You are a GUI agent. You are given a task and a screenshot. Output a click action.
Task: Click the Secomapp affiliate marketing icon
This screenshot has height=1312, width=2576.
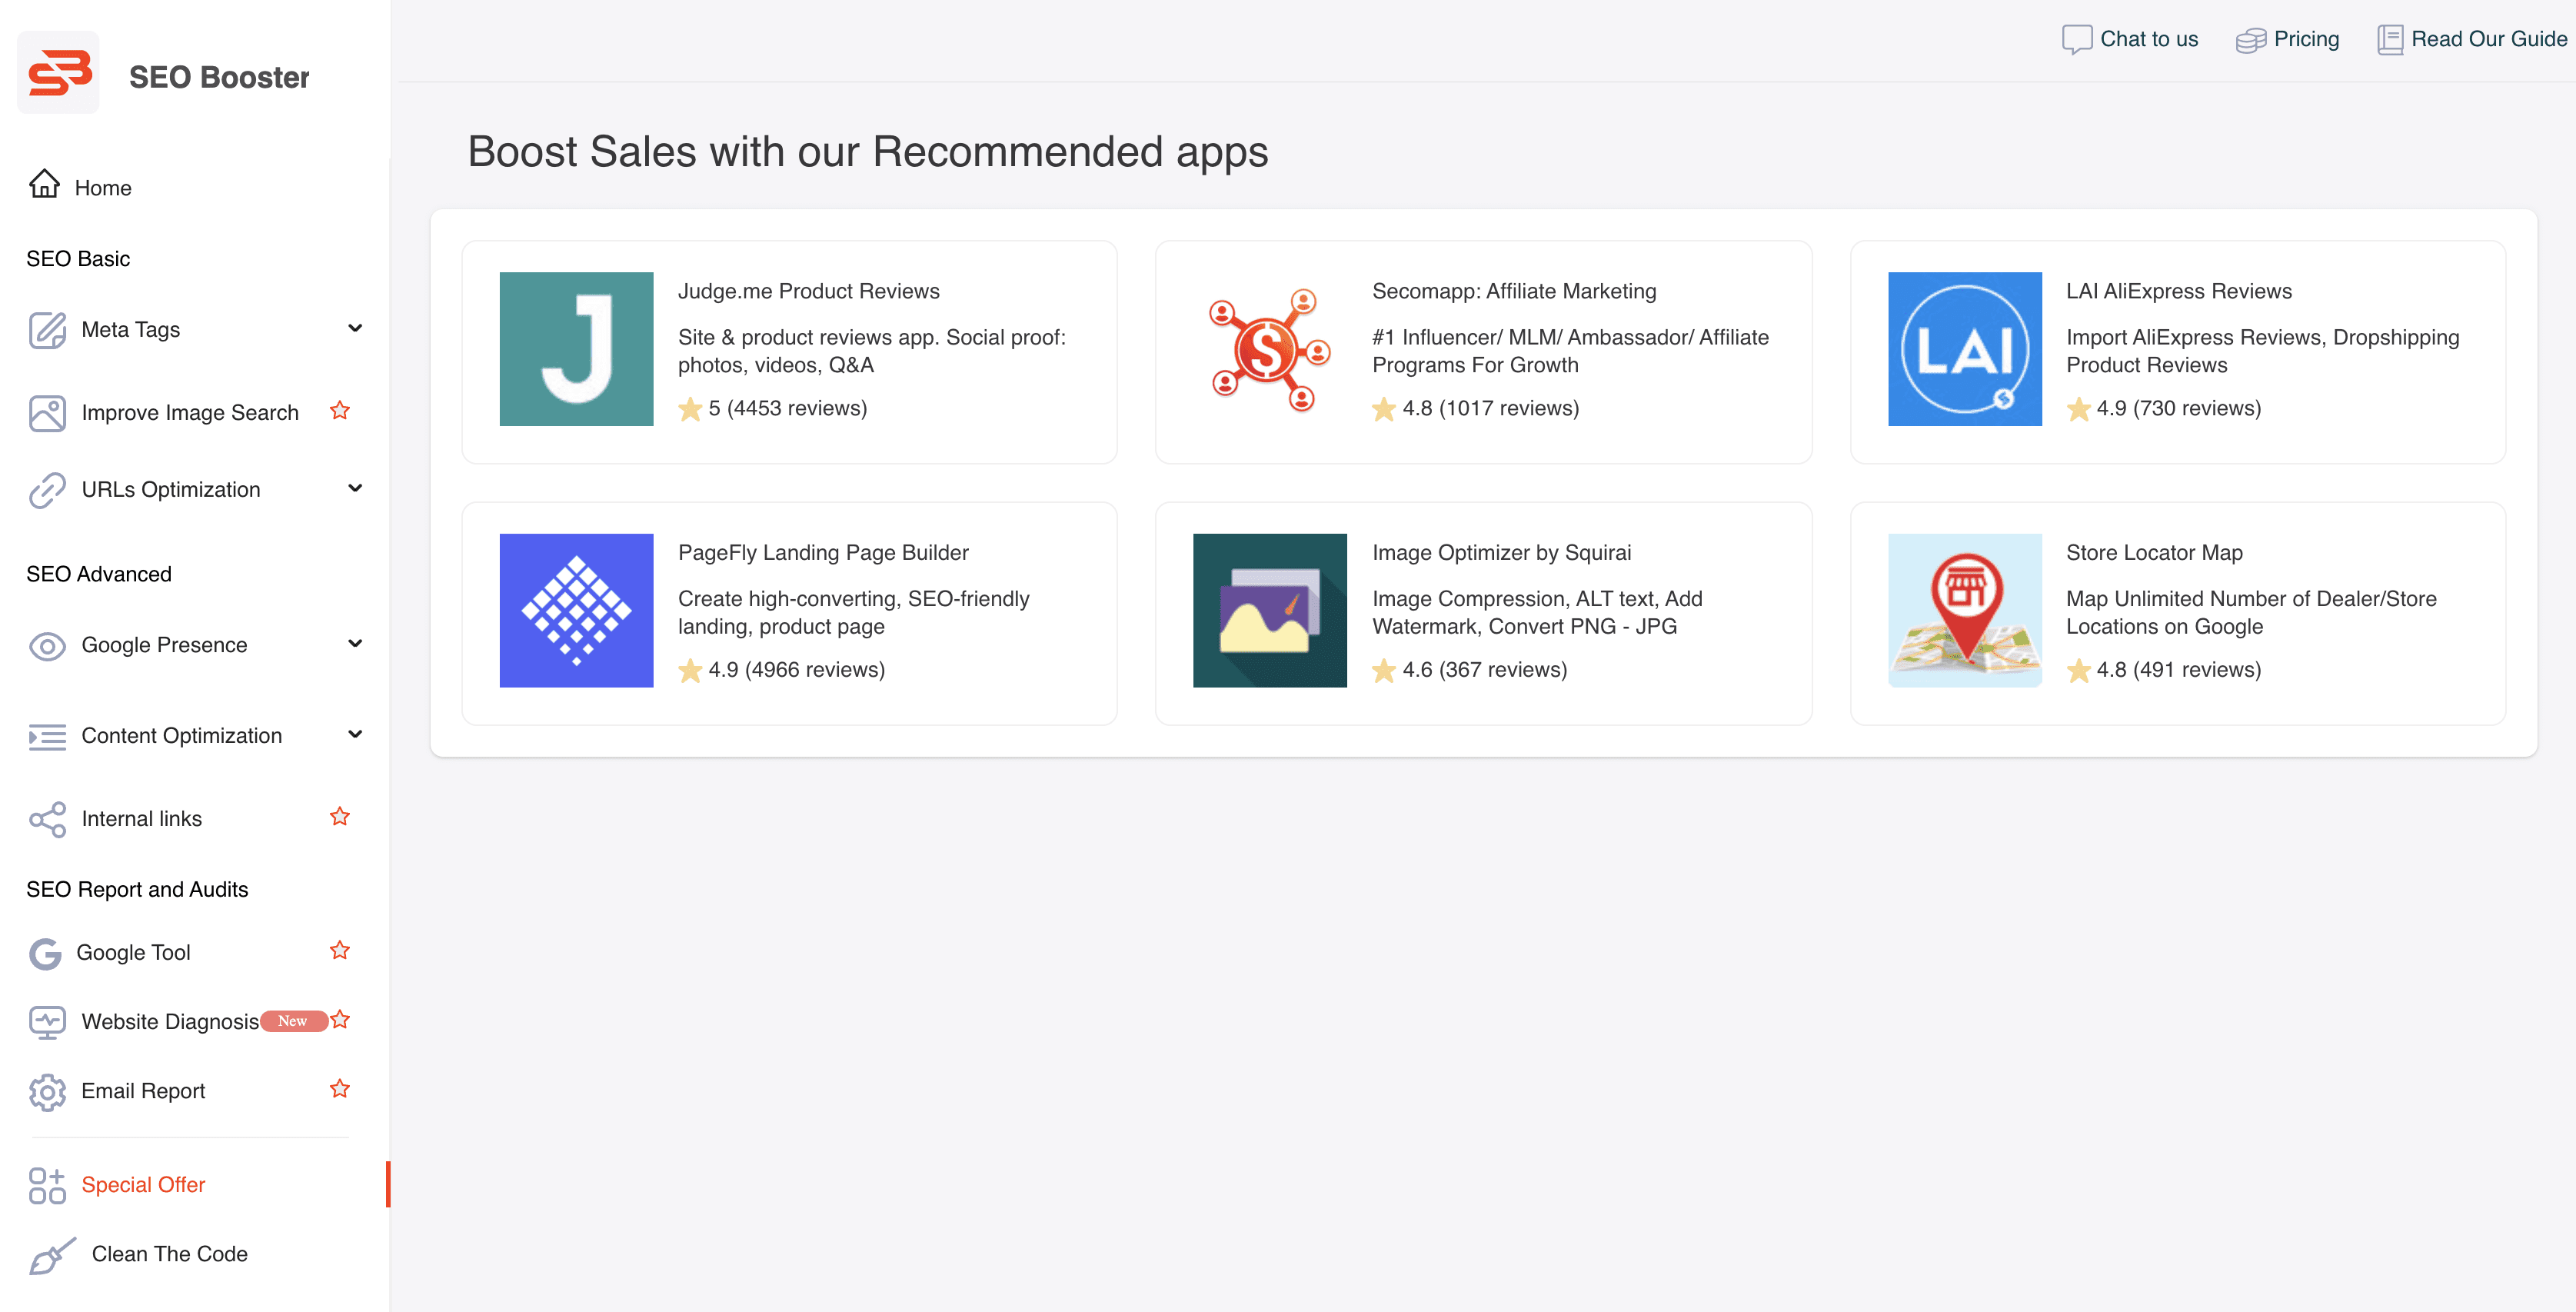pos(1269,349)
